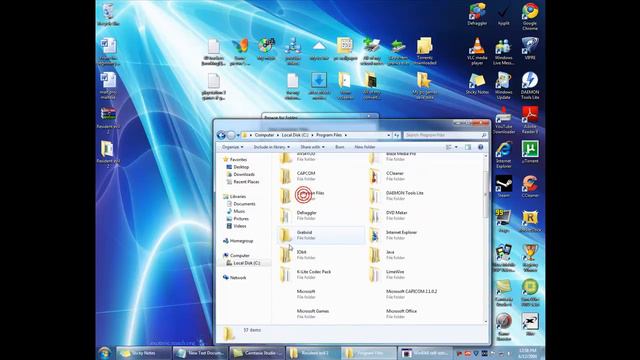Switch to Resident evil 2 taskbar button
Image resolution: width=640 pixels, height=360 pixels.
pos(313,353)
